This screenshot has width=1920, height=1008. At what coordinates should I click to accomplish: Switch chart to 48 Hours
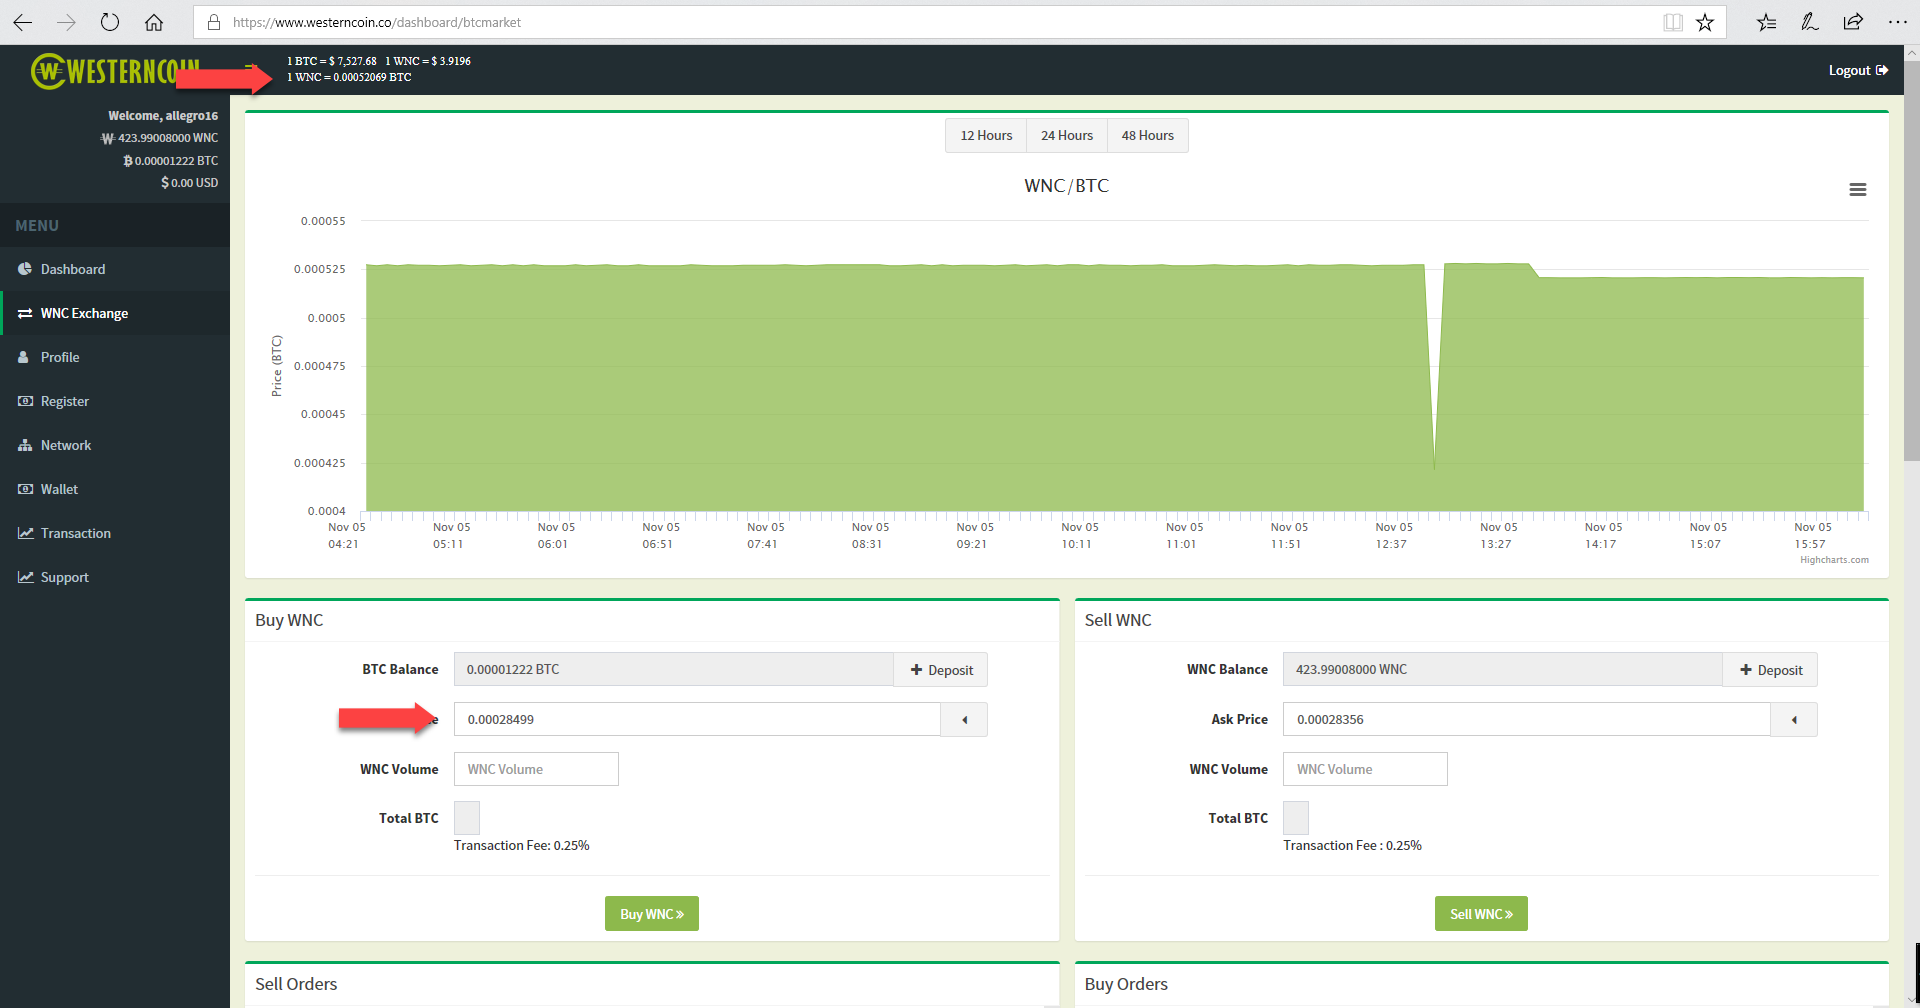click(x=1148, y=136)
